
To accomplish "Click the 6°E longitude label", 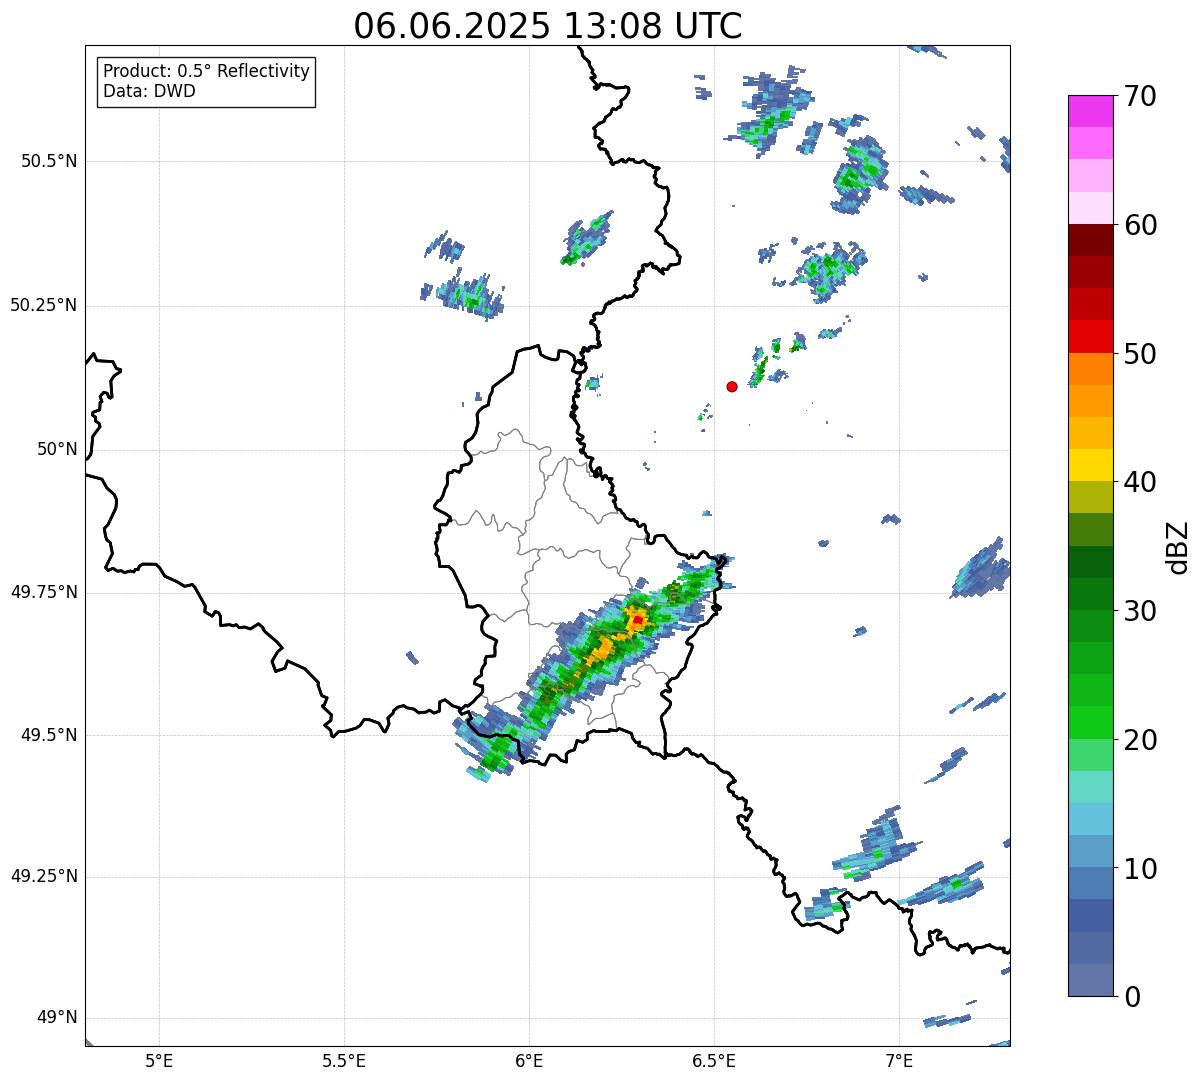I will click(529, 1060).
